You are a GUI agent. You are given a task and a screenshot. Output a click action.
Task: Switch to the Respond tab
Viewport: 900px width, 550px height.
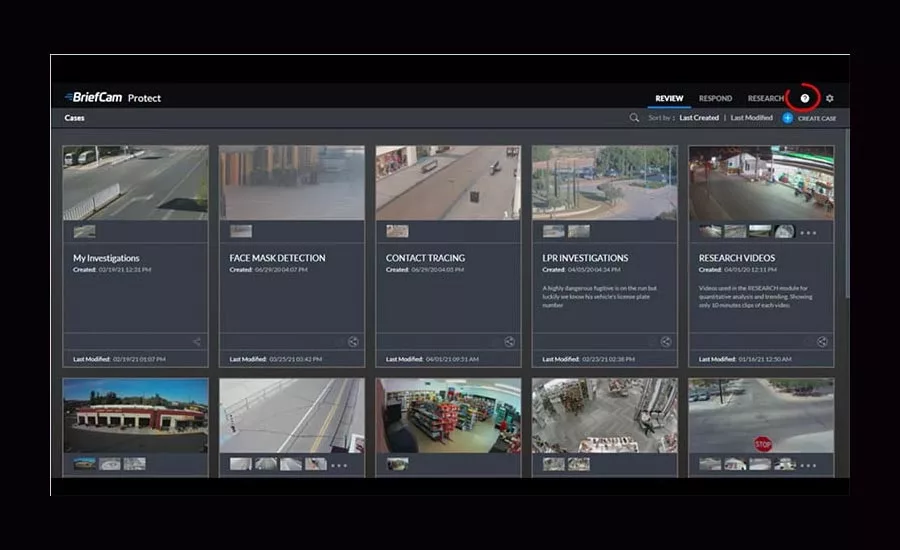click(715, 99)
